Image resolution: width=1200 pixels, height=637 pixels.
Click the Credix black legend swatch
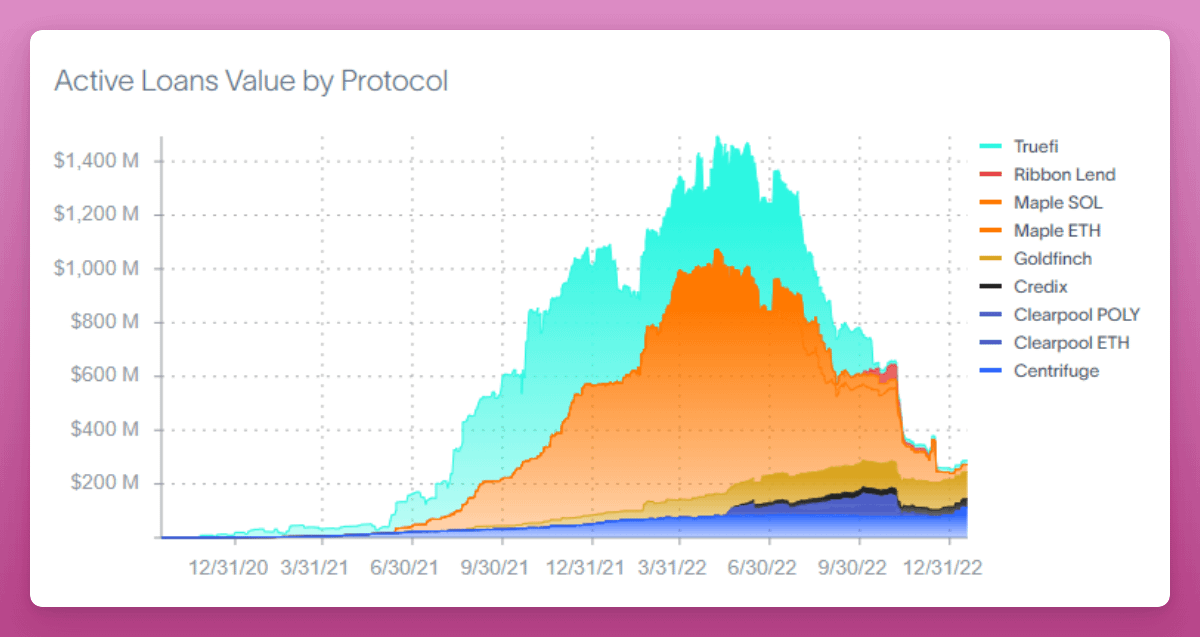[x=990, y=287]
